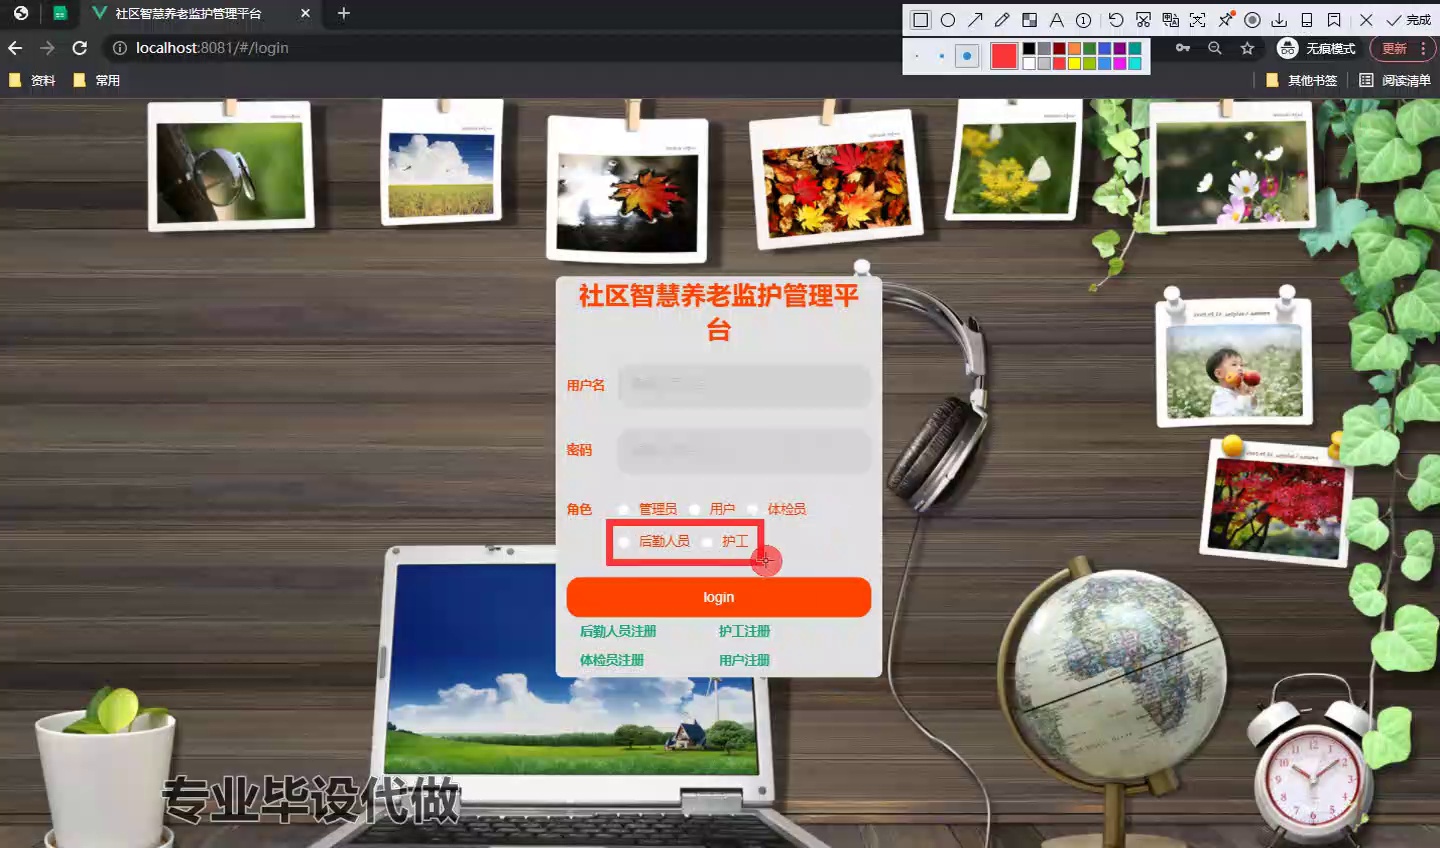Select the numbered step marker tool
Screen dimensions: 1440x848
point(1083,20)
